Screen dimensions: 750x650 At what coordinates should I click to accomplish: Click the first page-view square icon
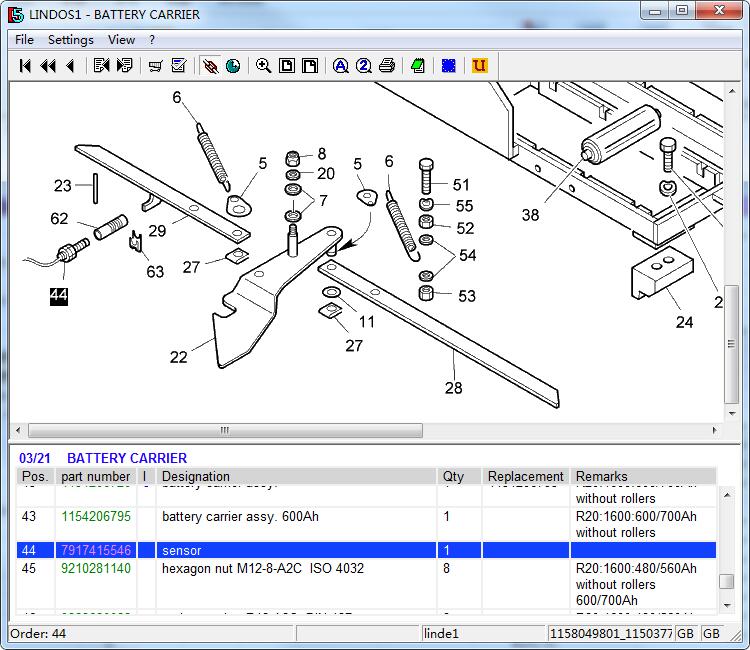(x=287, y=66)
